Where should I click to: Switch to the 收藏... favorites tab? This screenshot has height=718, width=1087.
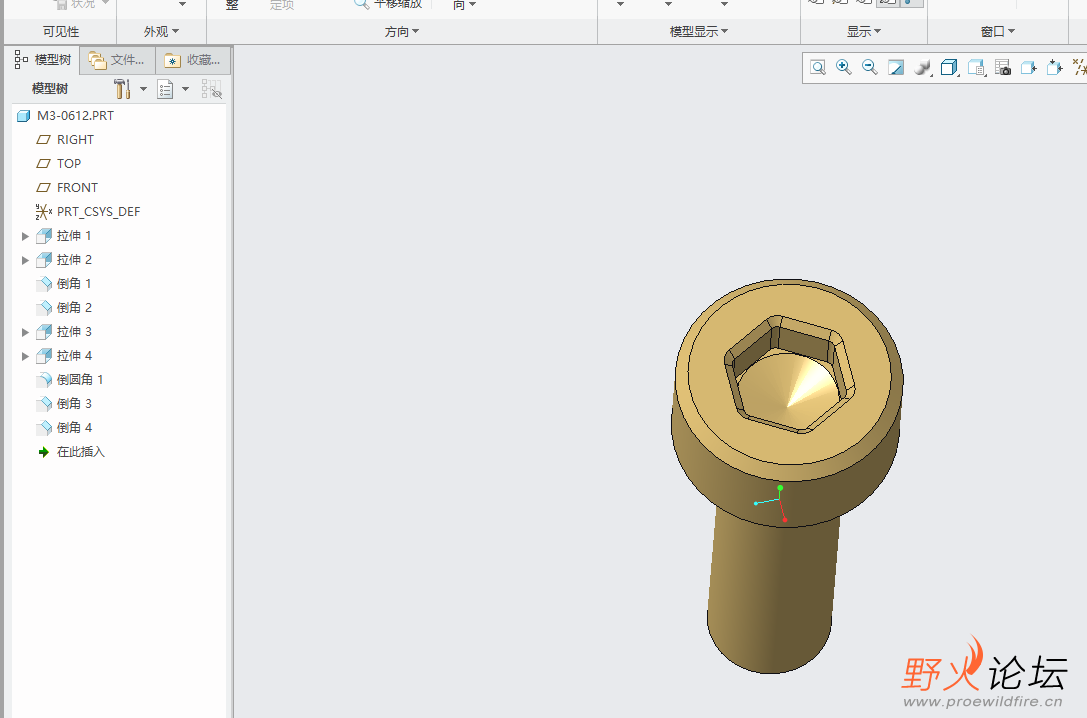pyautogui.click(x=193, y=60)
